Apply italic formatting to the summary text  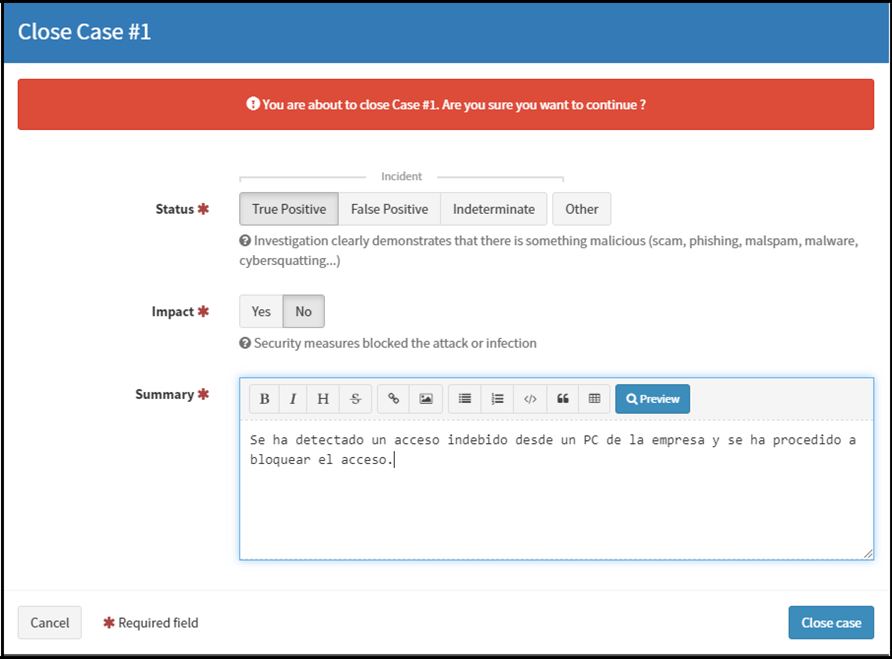coord(292,398)
